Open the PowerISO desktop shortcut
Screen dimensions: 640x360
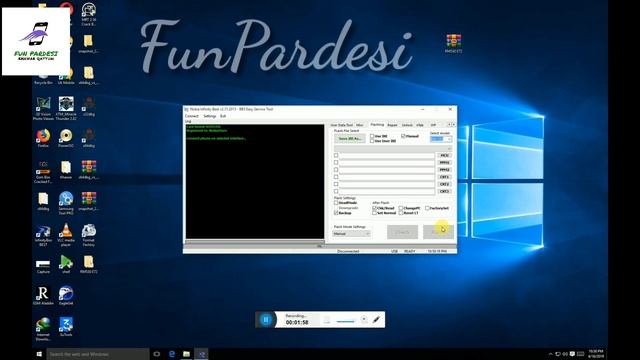[x=66, y=138]
